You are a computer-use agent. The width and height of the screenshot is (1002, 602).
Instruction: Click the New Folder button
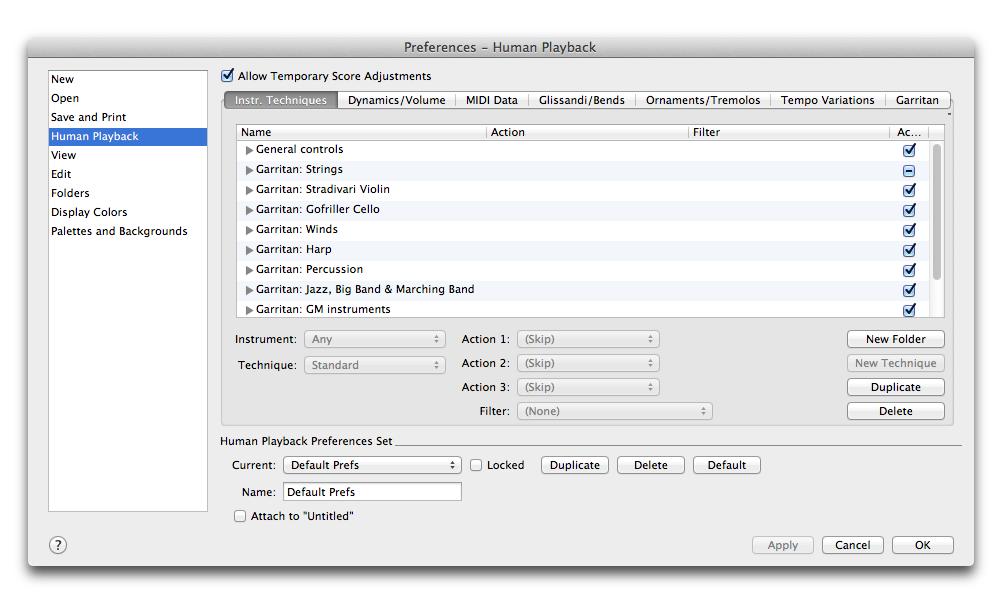click(895, 339)
